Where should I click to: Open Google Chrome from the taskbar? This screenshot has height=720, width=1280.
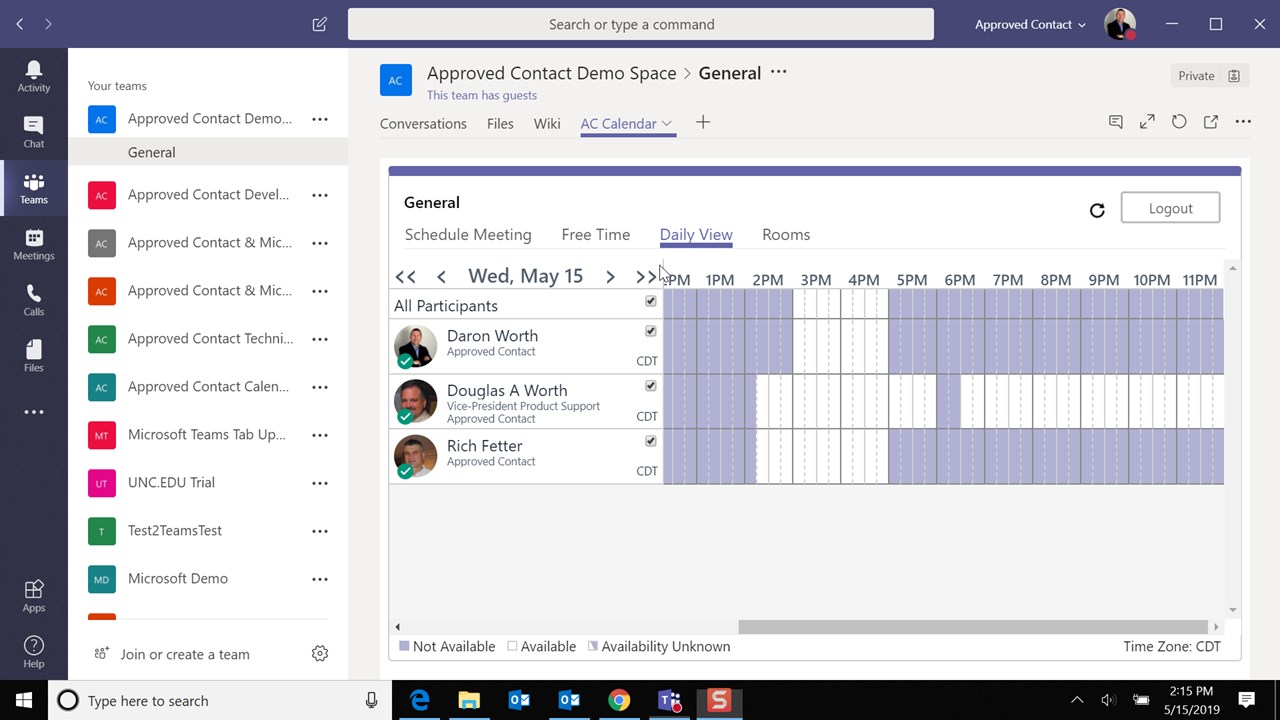coord(619,700)
